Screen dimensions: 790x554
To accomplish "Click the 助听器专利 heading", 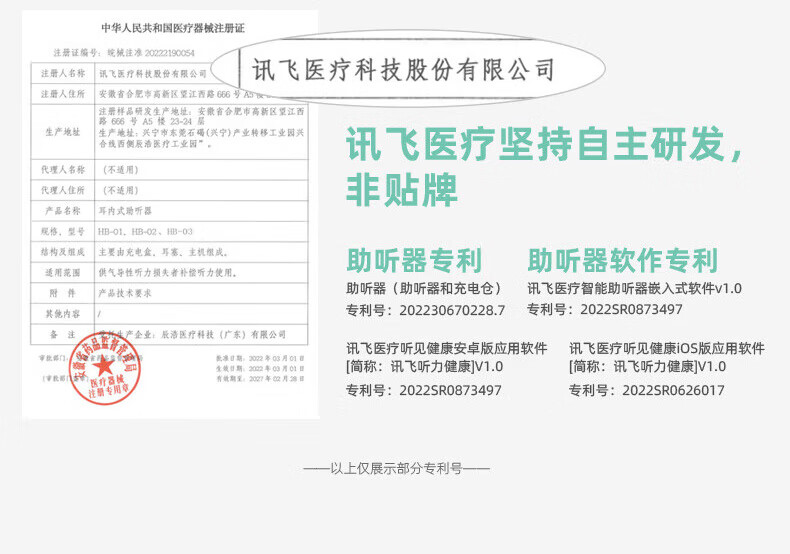I will click(414, 260).
